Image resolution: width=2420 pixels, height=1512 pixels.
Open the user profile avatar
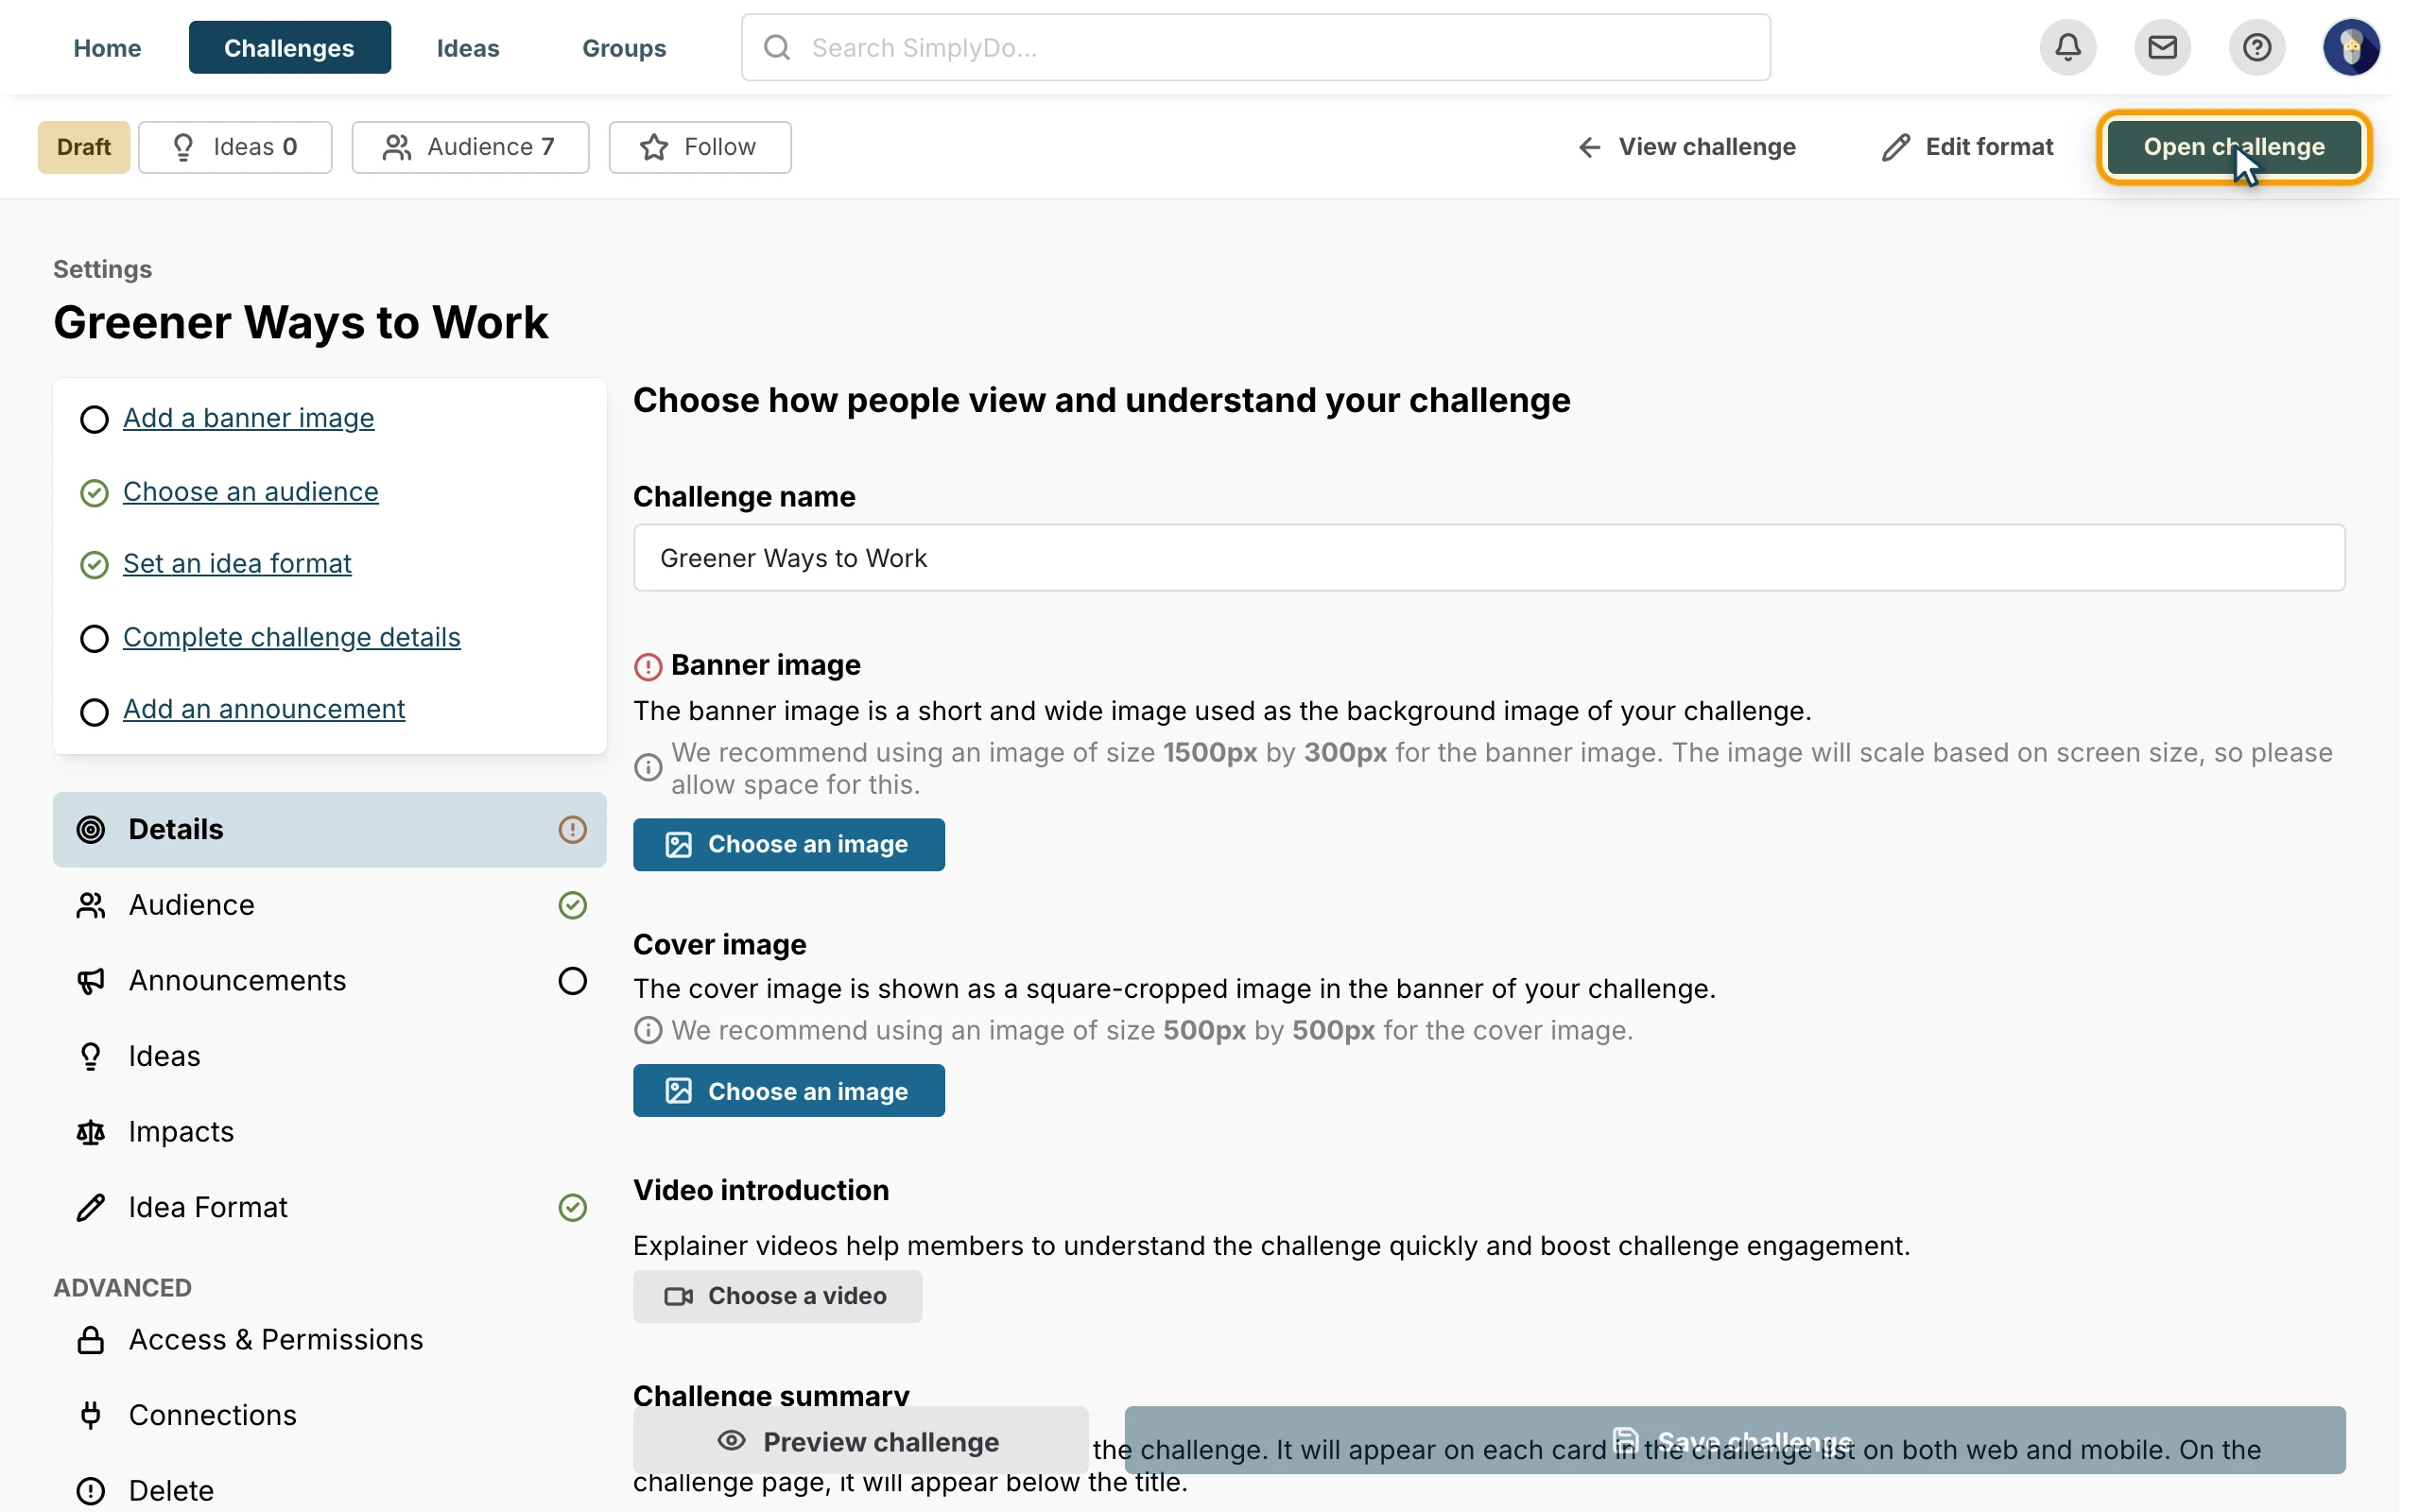pyautogui.click(x=2351, y=47)
